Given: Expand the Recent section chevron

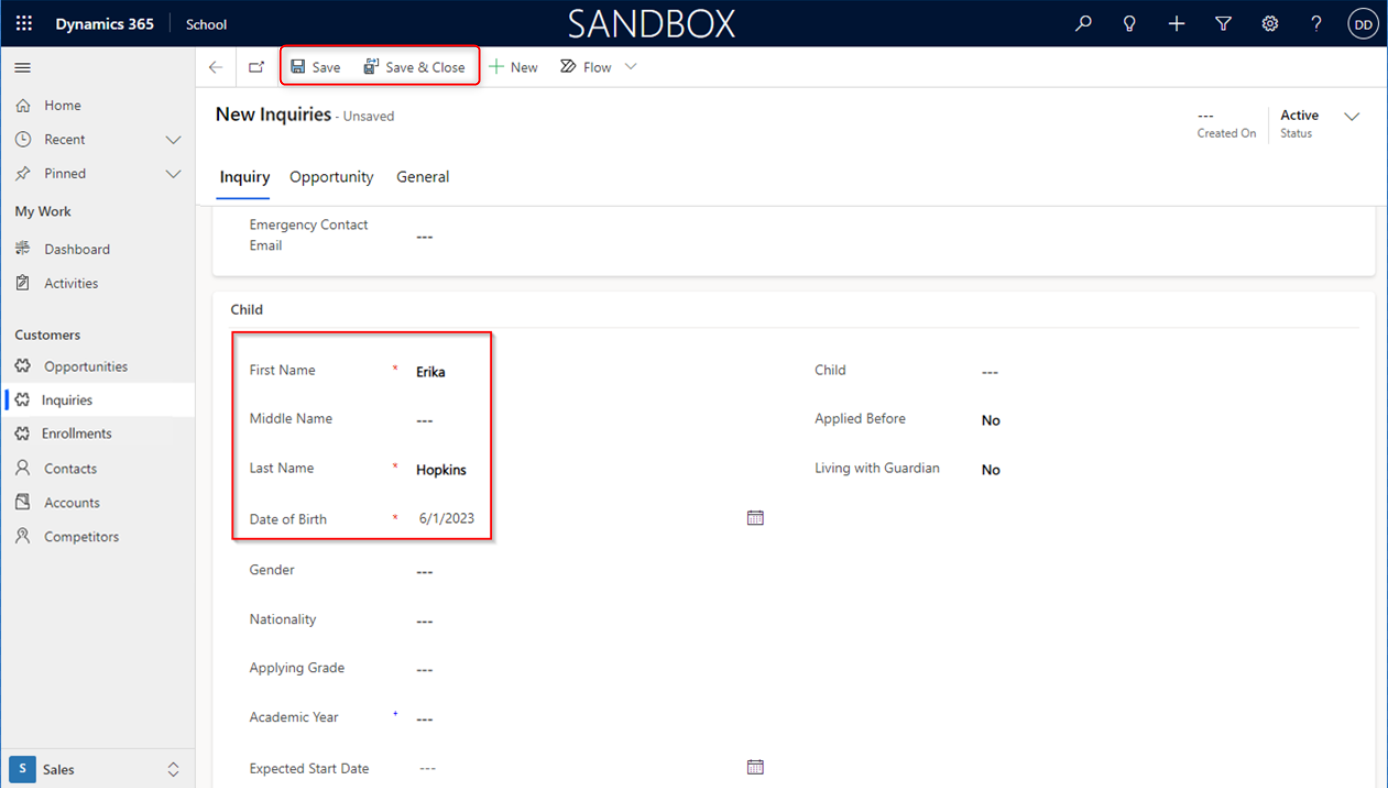Looking at the screenshot, I should pyautogui.click(x=173, y=140).
